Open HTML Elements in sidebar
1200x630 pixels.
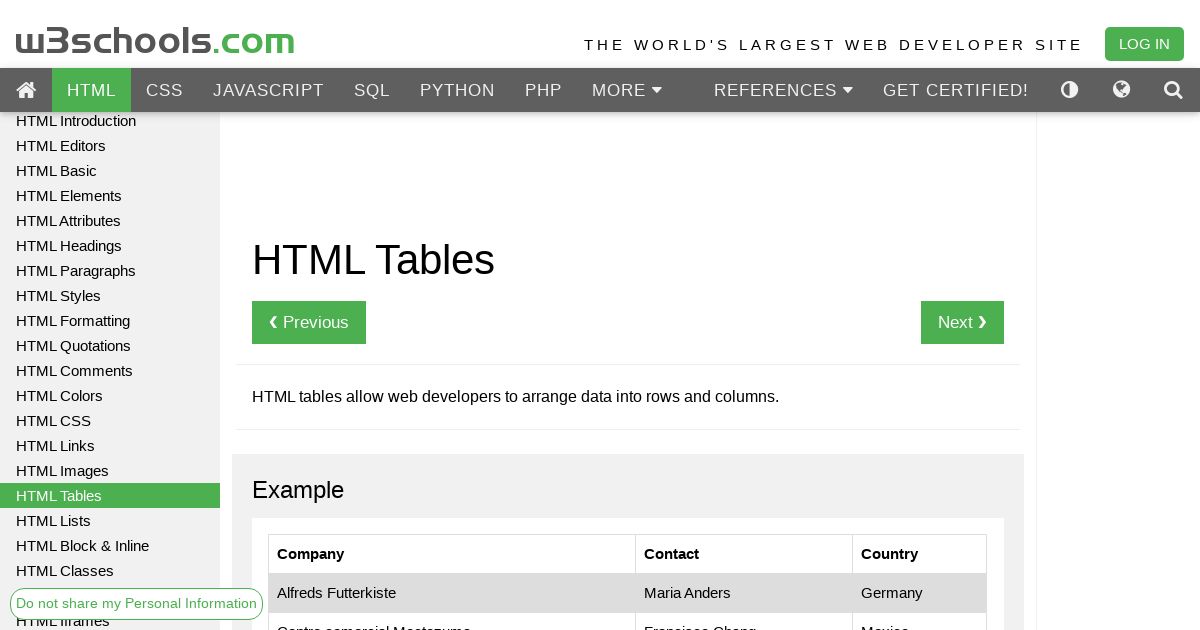pos(110,196)
